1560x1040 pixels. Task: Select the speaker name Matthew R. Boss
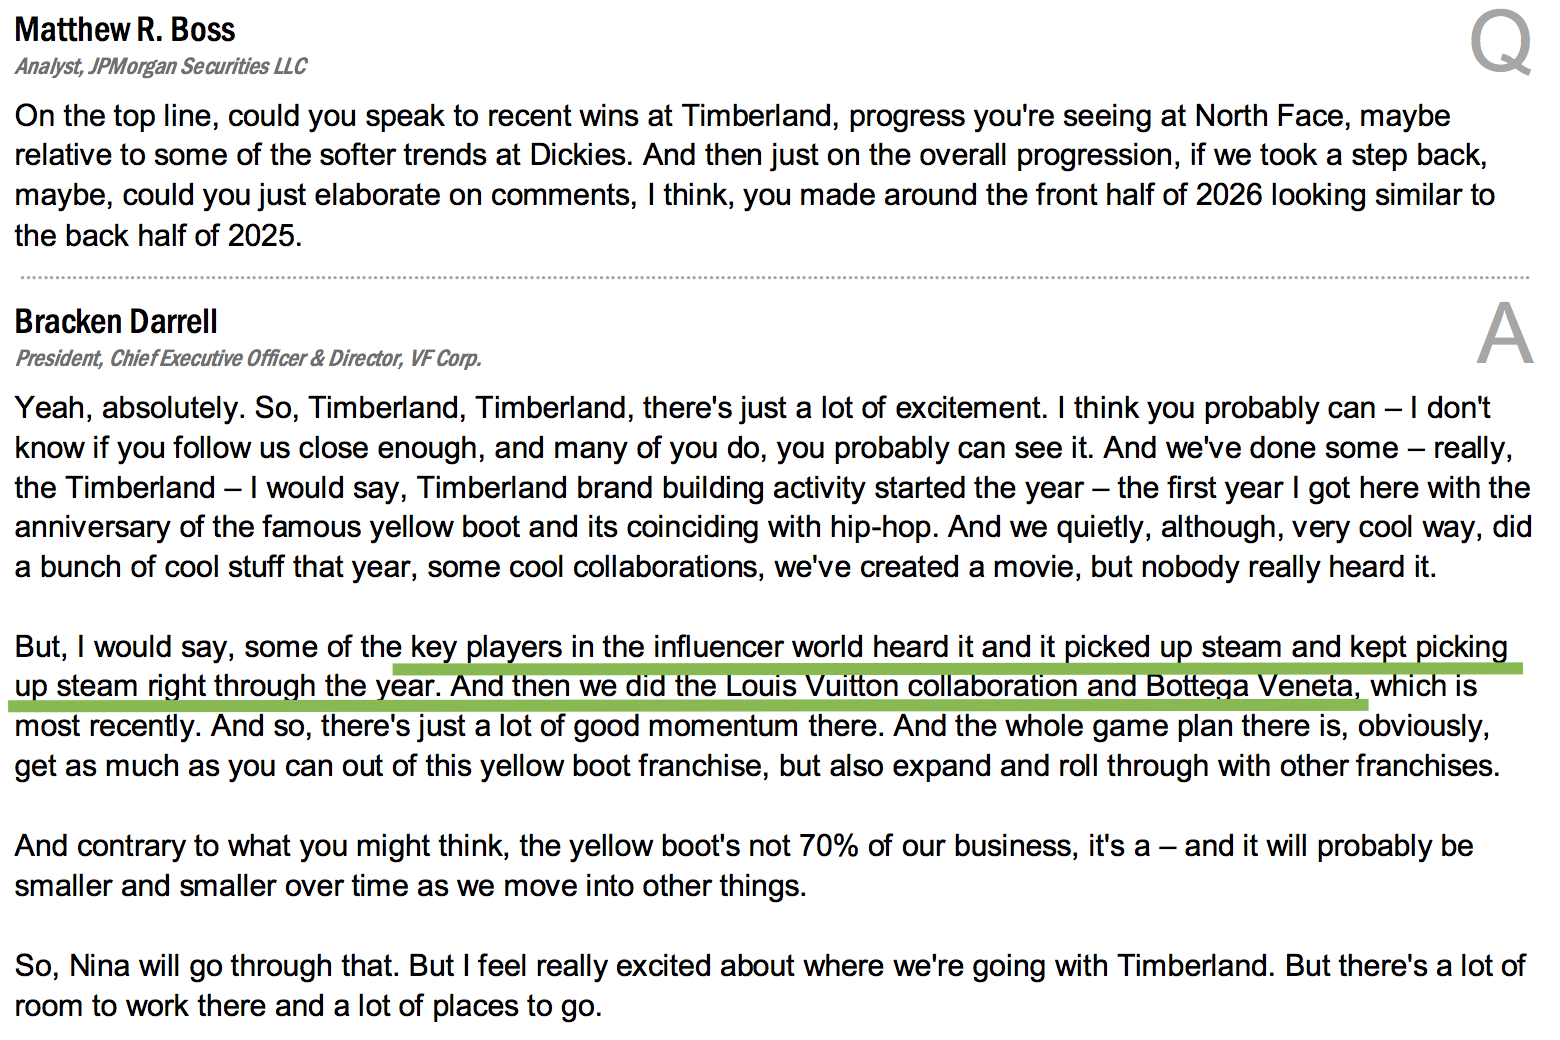(125, 30)
